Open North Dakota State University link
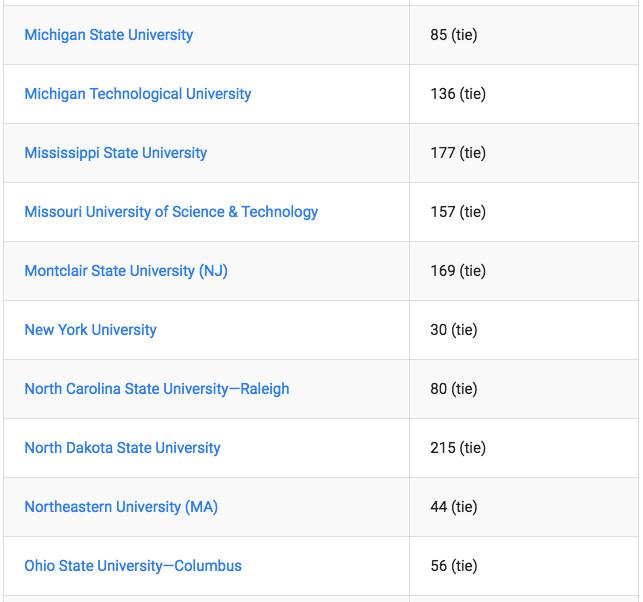Image resolution: width=643 pixels, height=602 pixels. [x=122, y=448]
